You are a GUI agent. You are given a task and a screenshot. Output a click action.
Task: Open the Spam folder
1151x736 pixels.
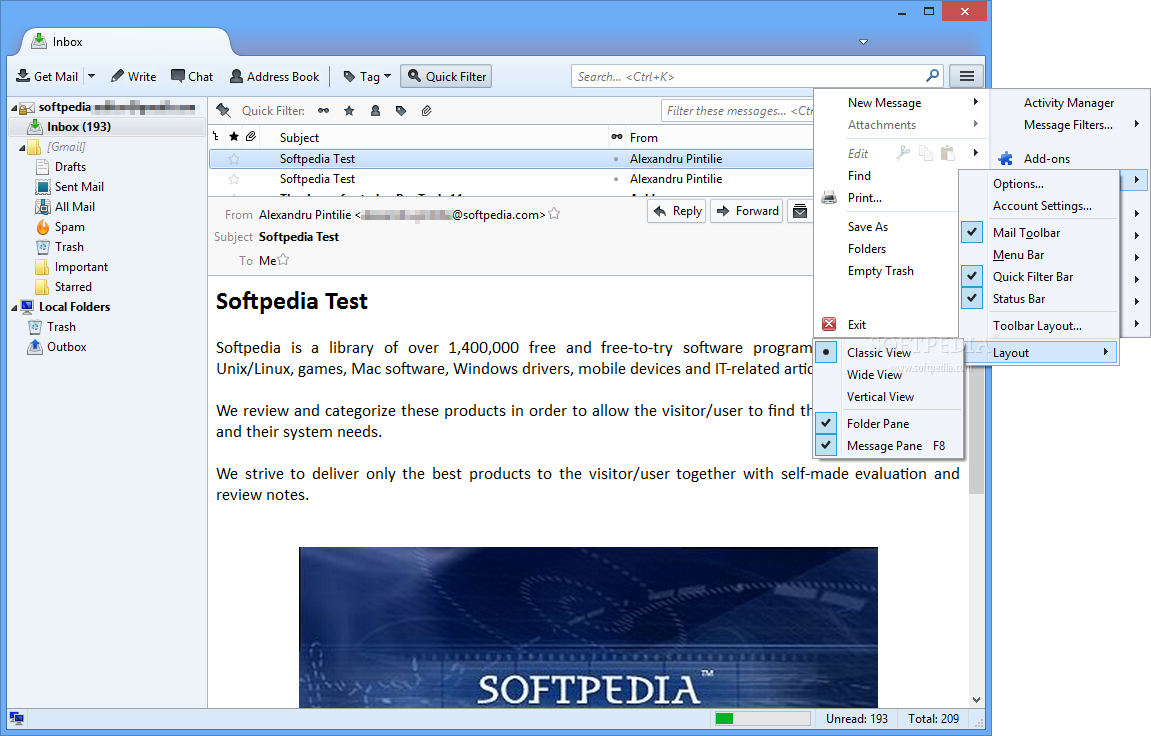click(70, 227)
